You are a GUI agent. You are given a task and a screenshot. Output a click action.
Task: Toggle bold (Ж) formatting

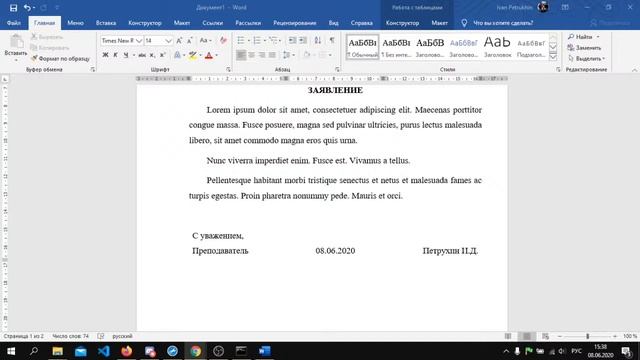[105, 55]
